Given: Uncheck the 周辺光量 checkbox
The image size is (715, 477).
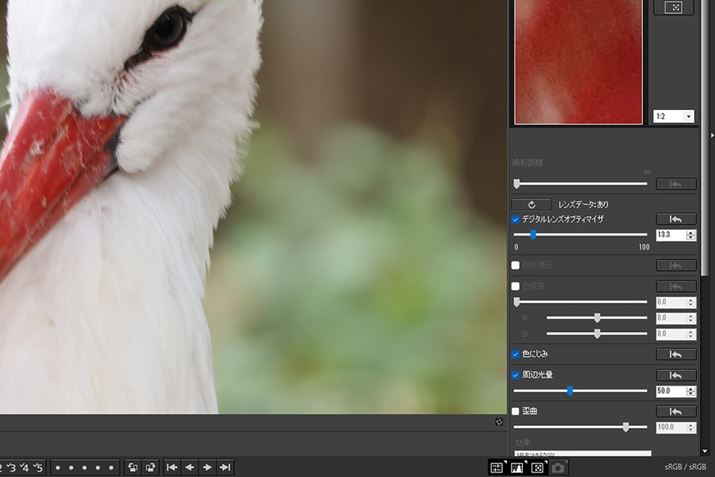Looking at the screenshot, I should tap(516, 375).
